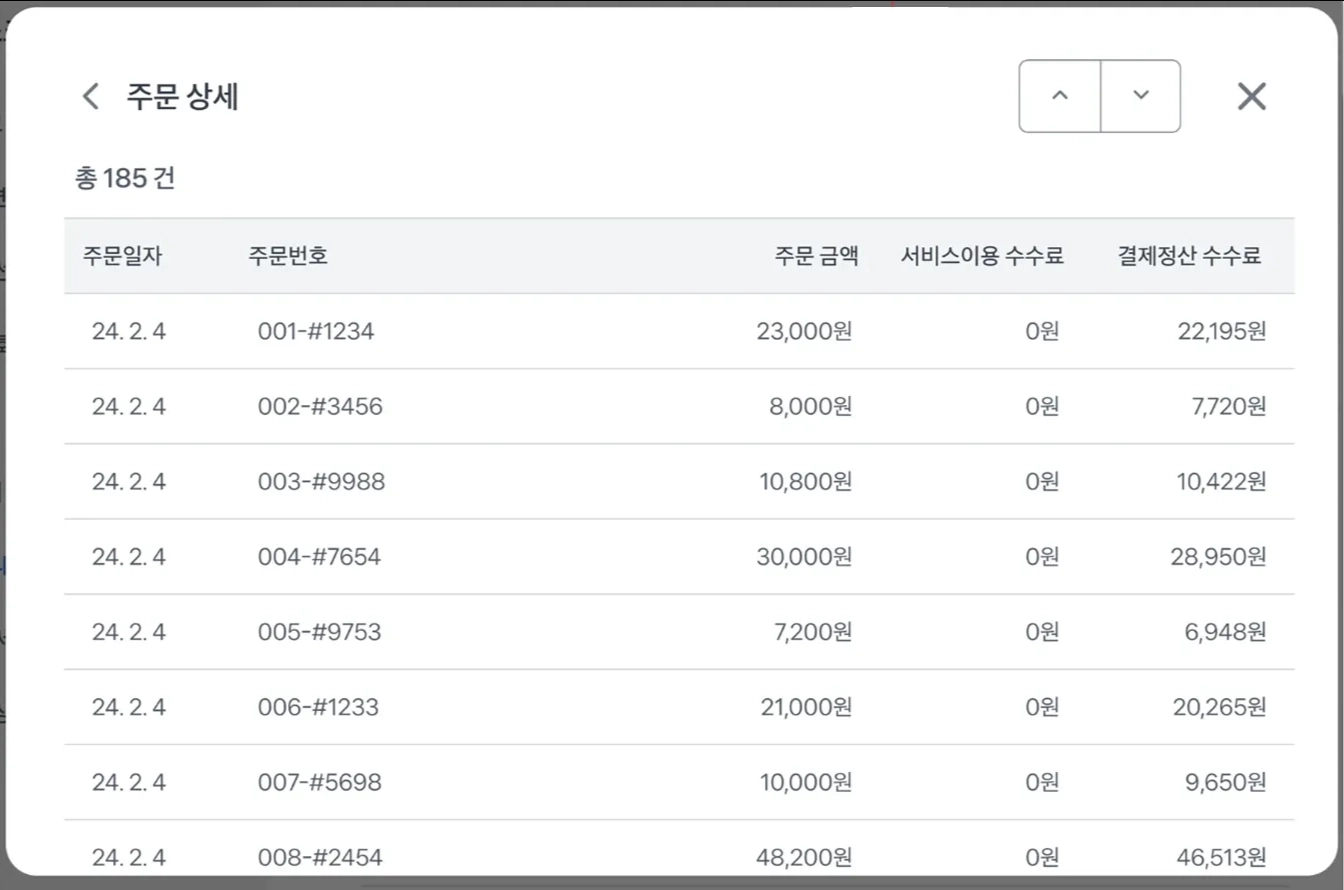Click the 서비스이용 수수료 column header
Screen dimensions: 1344x890
point(982,256)
